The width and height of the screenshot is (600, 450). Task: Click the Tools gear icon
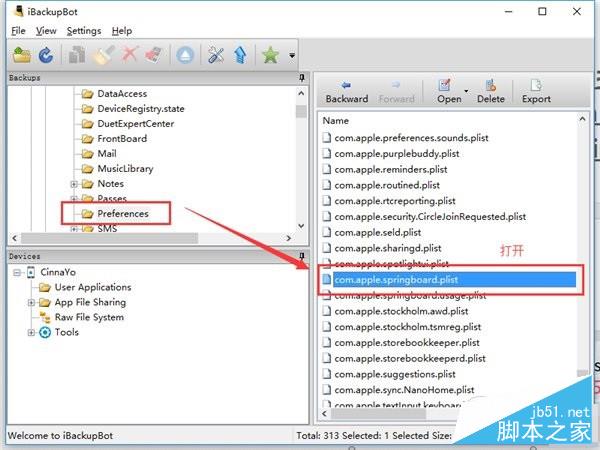pos(45,333)
